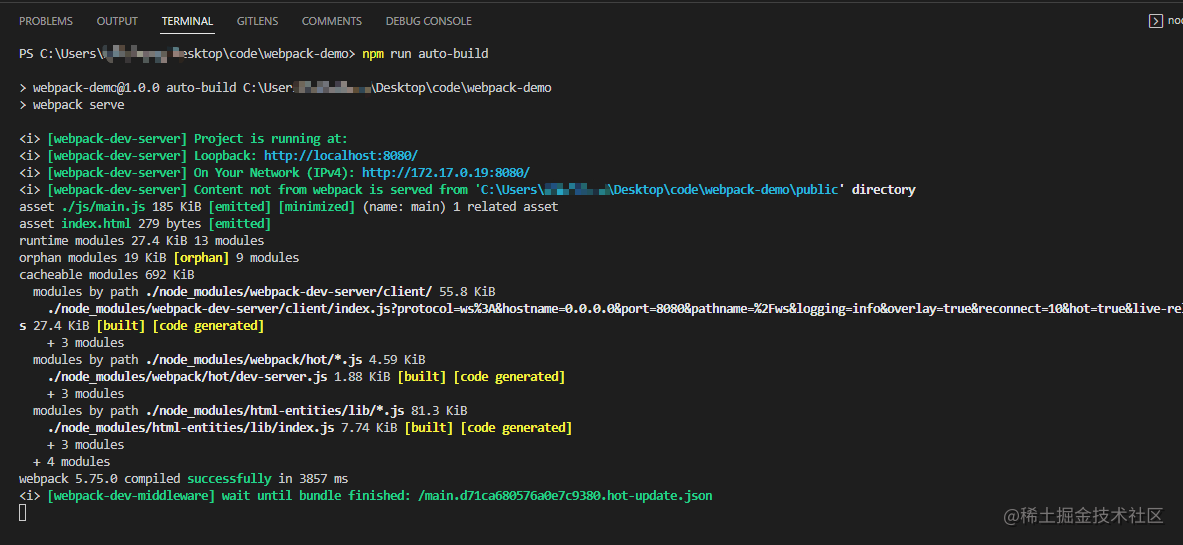The image size is (1183, 545).
Task: Click the webpack-dev-server/client/ path text
Action: tap(289, 291)
